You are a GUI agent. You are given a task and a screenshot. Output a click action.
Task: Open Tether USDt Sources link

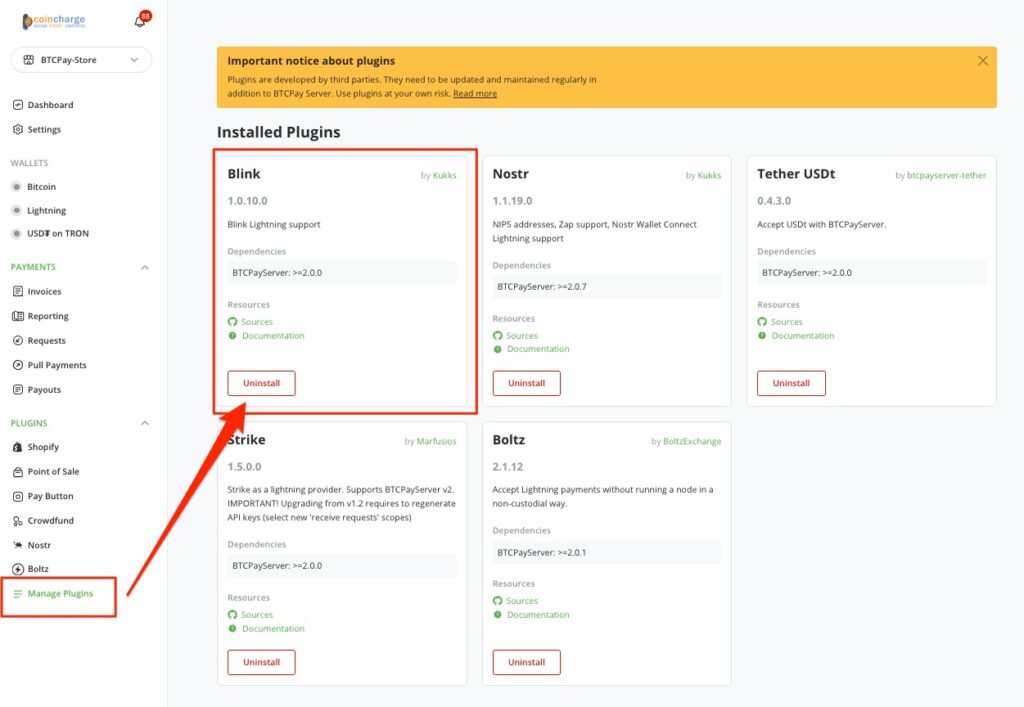(x=786, y=322)
